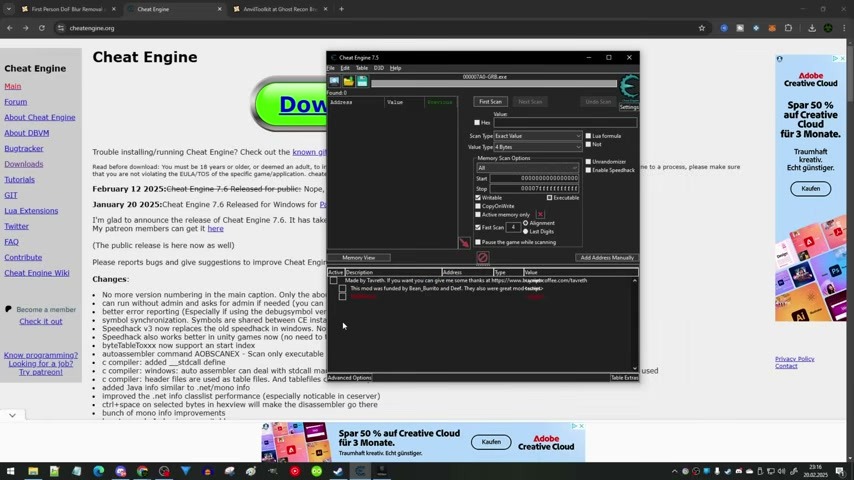
Task: Open the Chrome extensions puzzle icon
Action: point(788,28)
